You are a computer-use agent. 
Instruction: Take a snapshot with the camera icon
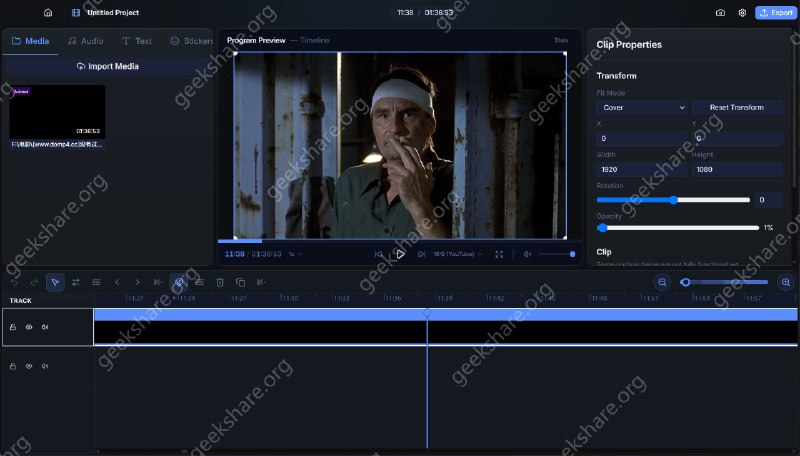pos(720,13)
